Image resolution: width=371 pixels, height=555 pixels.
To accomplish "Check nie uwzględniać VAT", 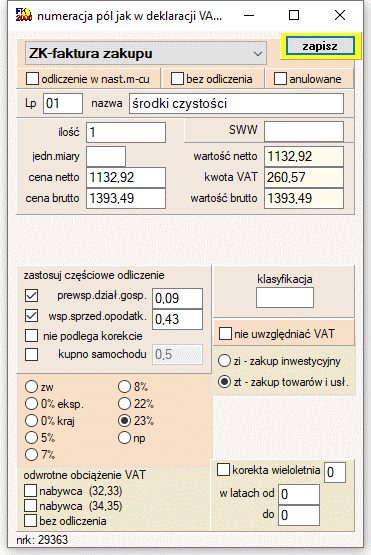I will (225, 333).
